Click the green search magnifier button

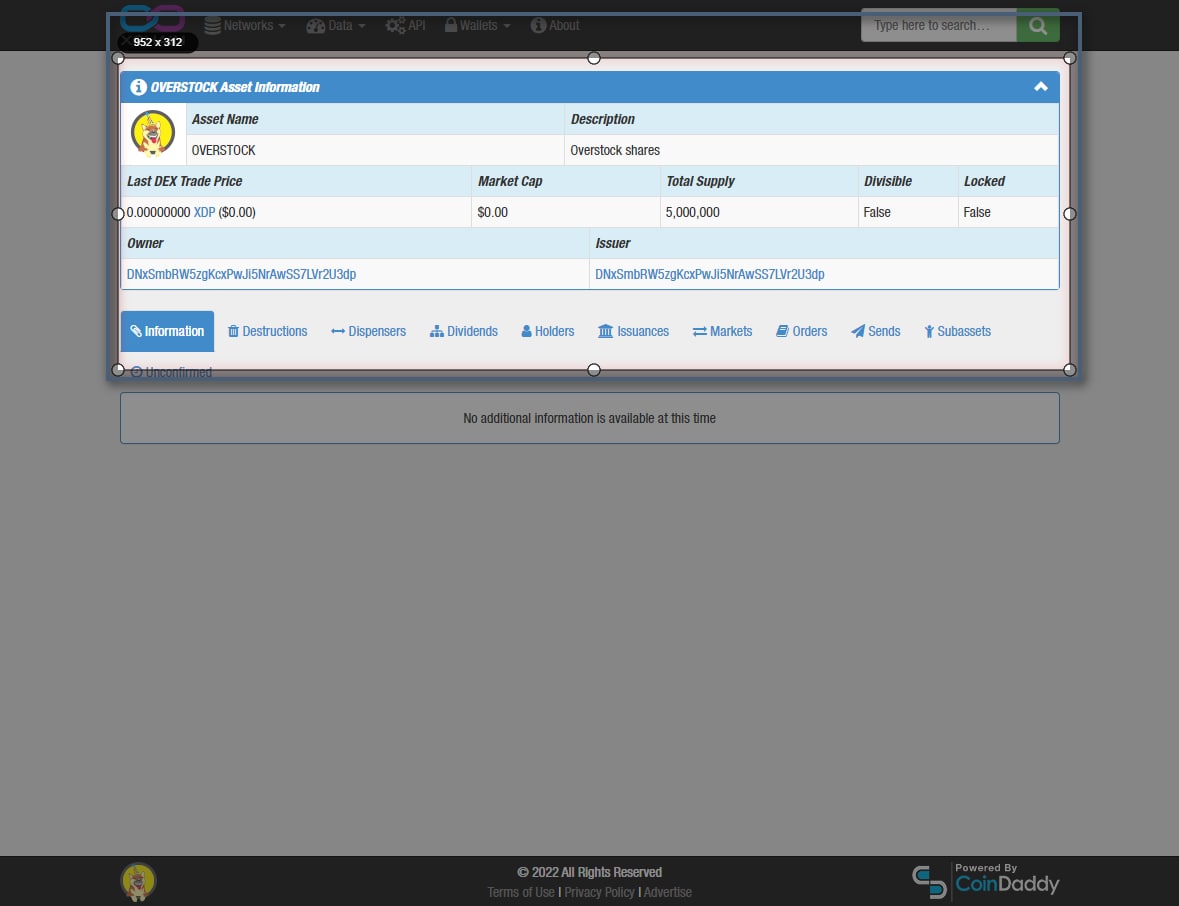click(x=1038, y=26)
